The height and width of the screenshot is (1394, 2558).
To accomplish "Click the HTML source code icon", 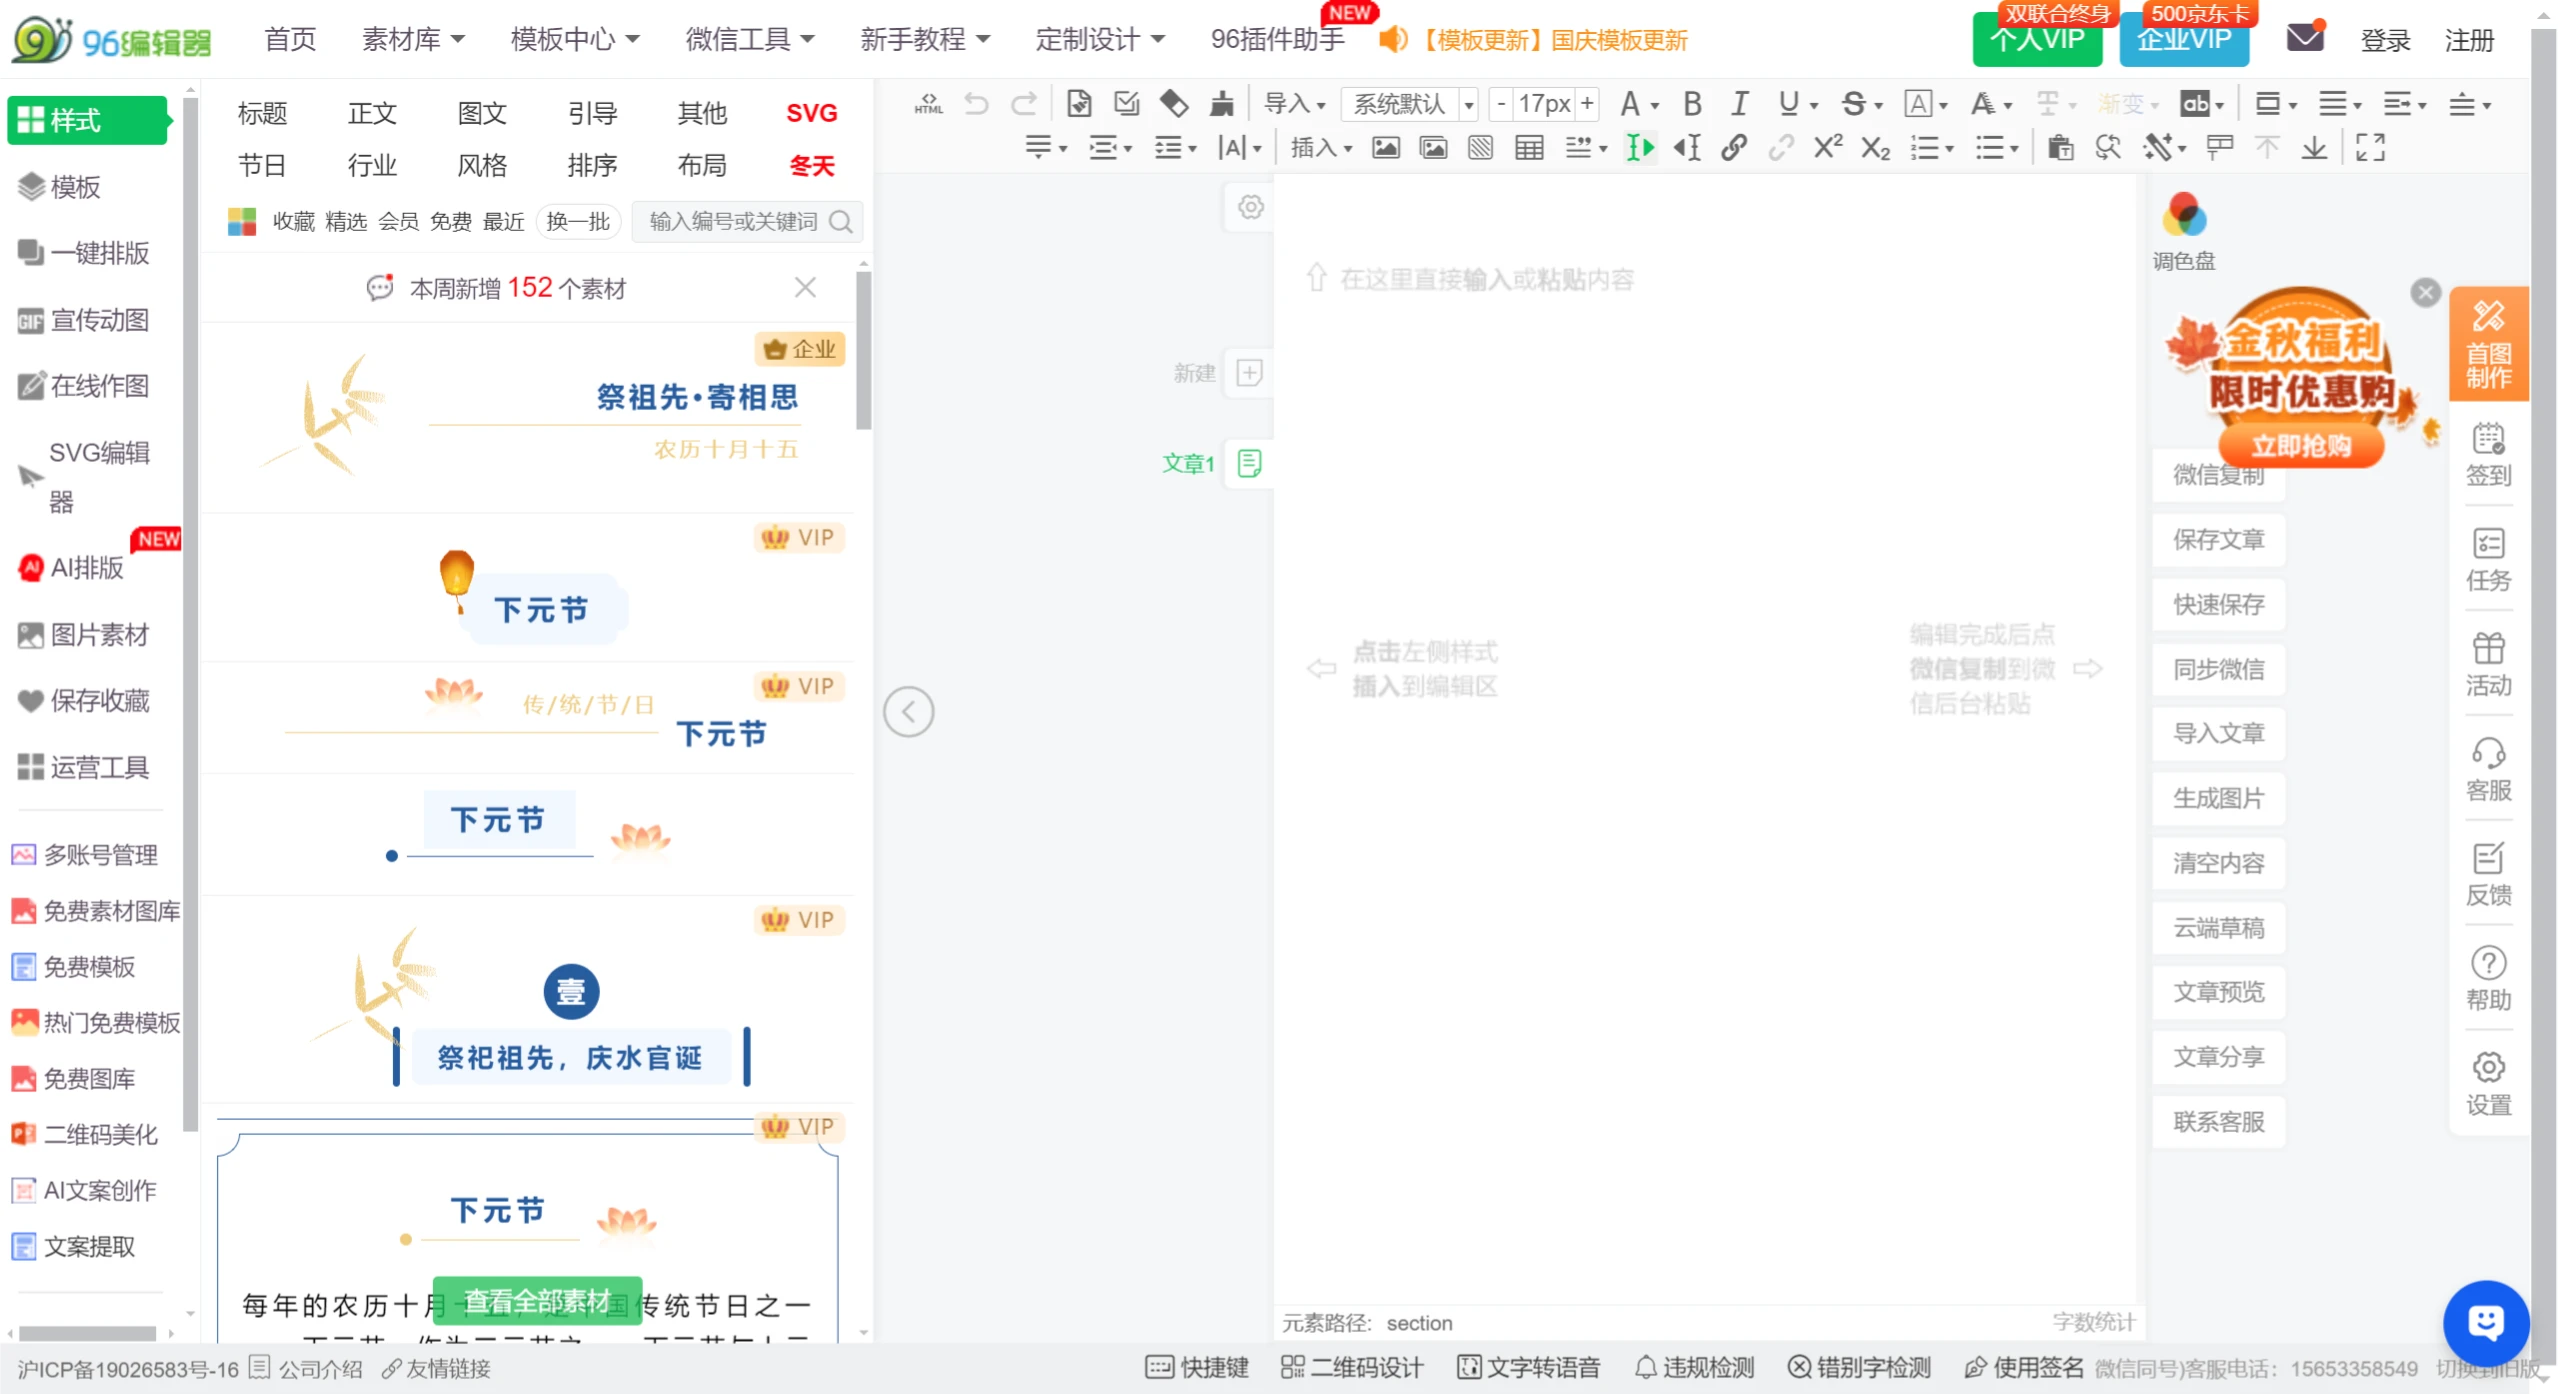I will (x=928, y=104).
